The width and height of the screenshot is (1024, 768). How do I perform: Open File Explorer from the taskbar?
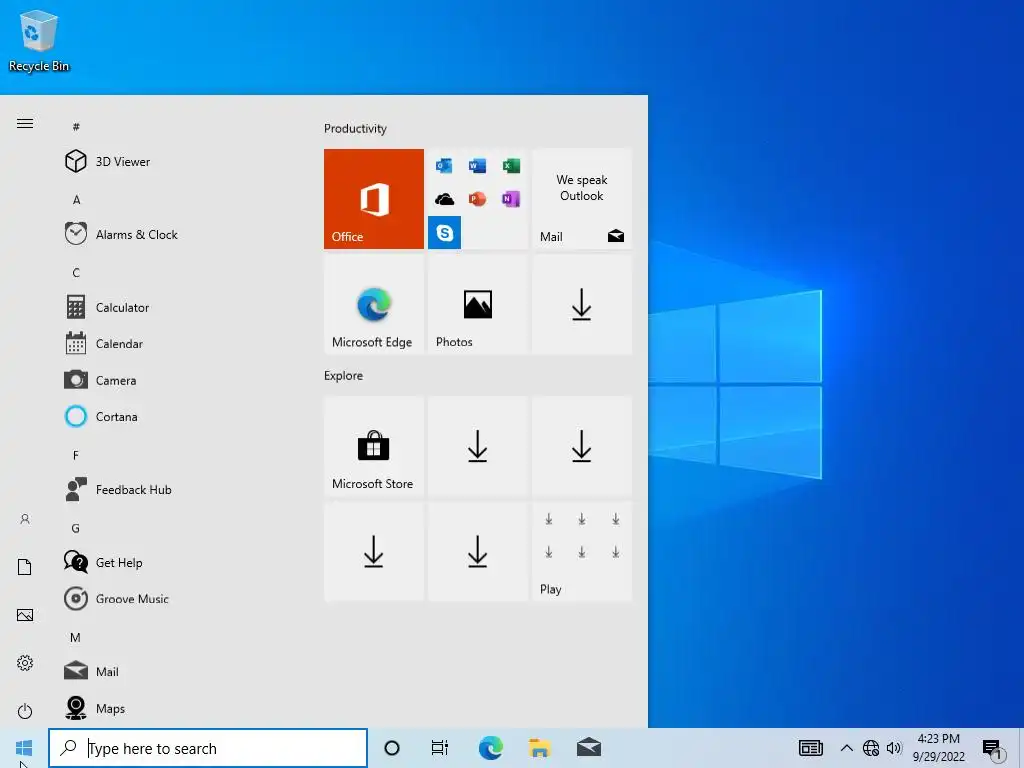539,748
